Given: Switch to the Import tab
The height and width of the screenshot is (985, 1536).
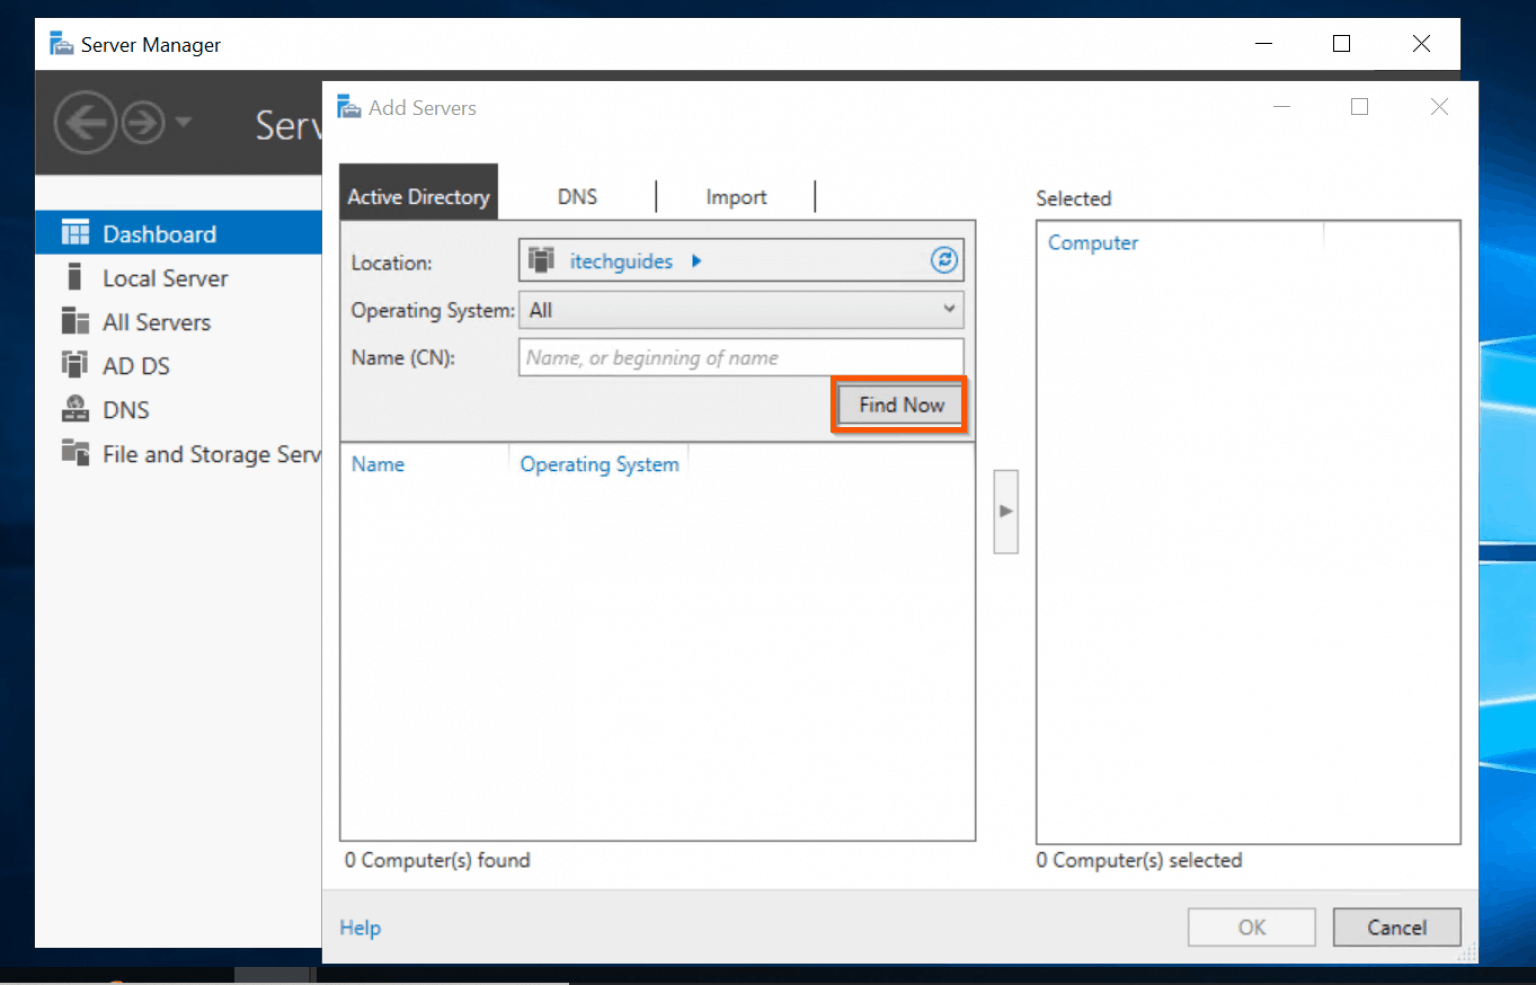Looking at the screenshot, I should (736, 196).
